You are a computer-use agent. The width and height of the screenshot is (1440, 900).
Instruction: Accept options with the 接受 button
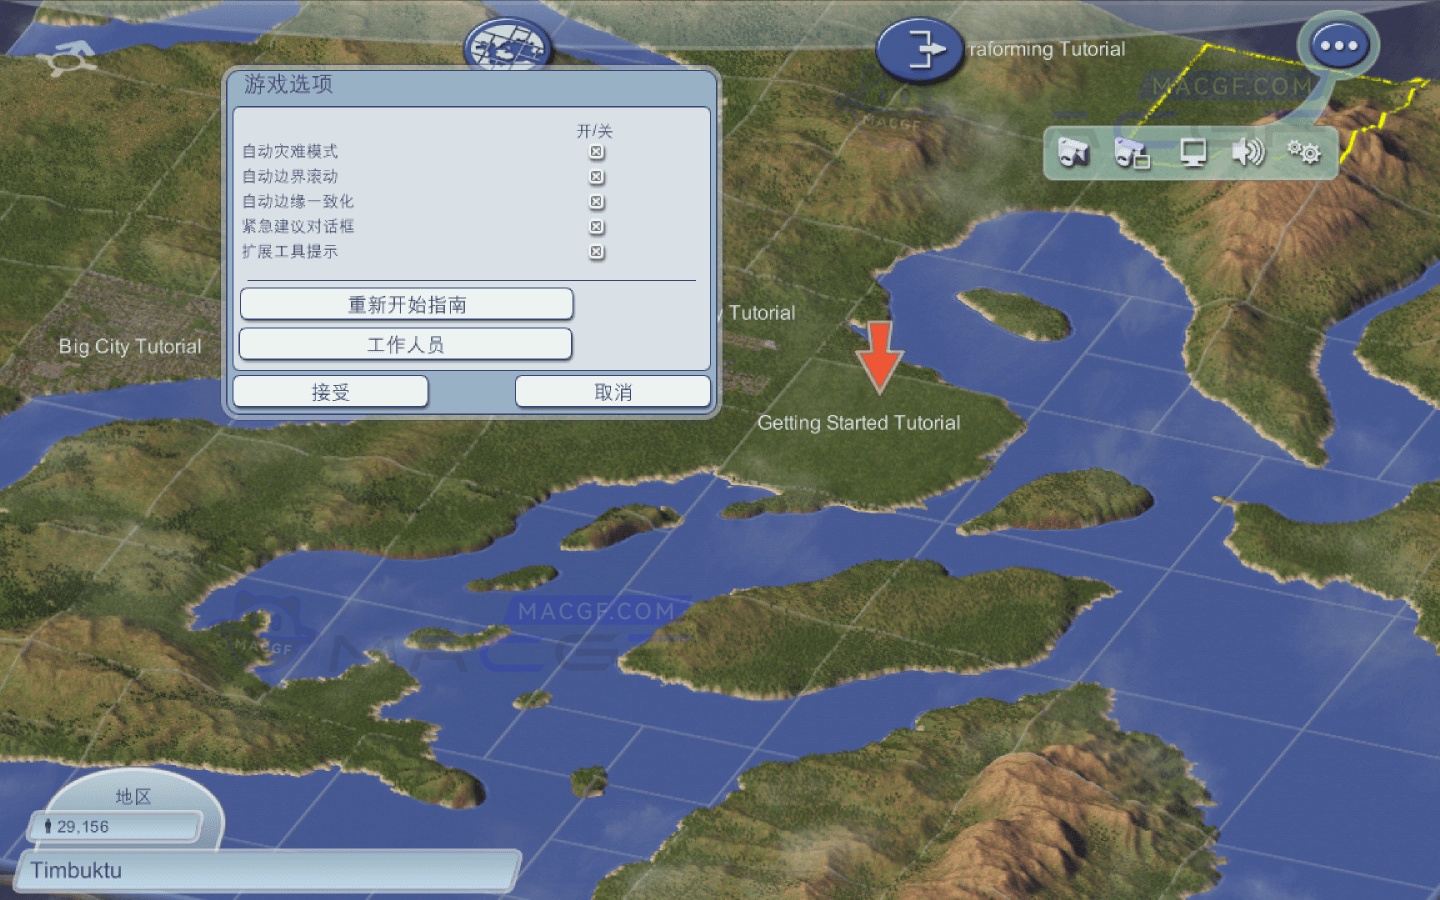point(329,391)
